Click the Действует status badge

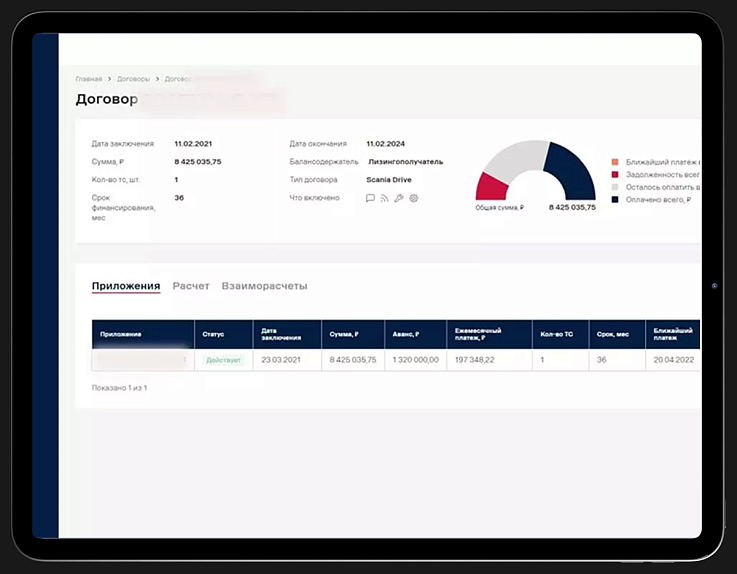click(224, 360)
